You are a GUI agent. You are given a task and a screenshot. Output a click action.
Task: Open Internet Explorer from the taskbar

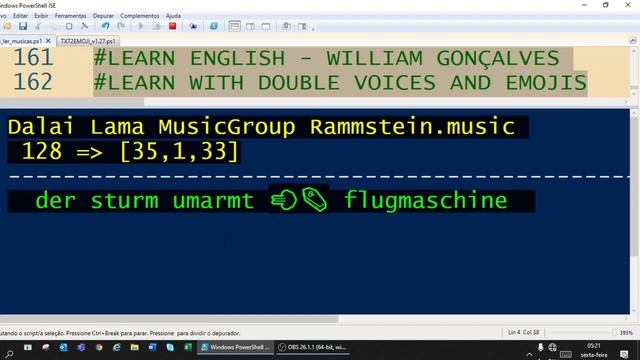point(117,347)
